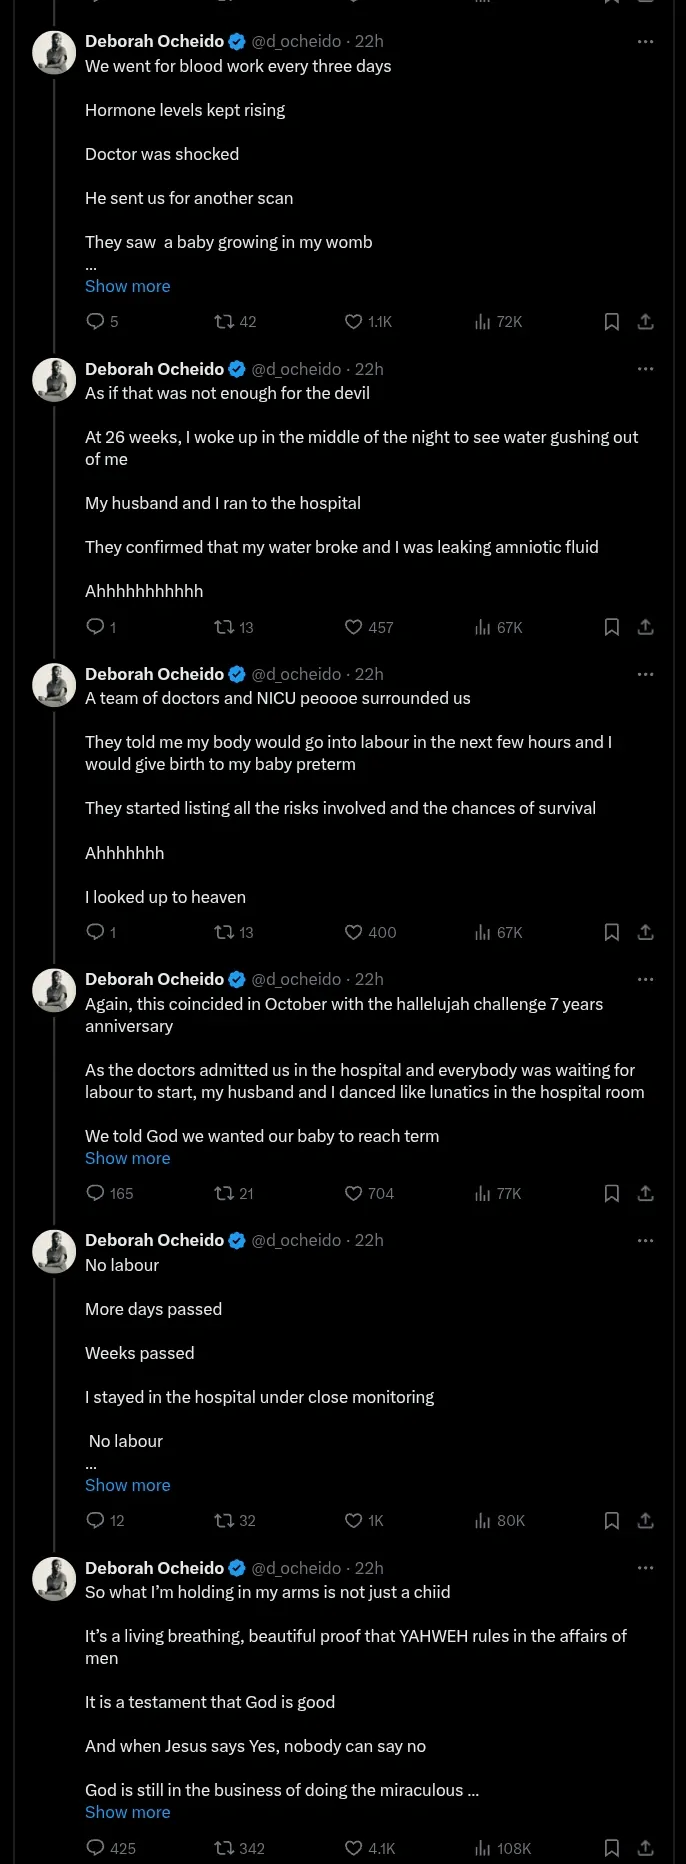Open more options on the 'No labour' tweet
Image resolution: width=686 pixels, height=1864 pixels.
tap(645, 1240)
